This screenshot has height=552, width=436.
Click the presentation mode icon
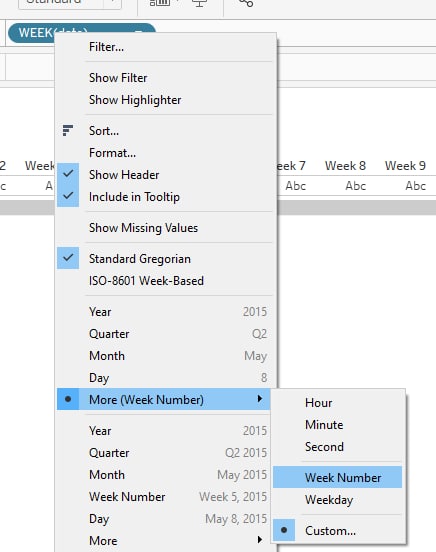(199, 3)
